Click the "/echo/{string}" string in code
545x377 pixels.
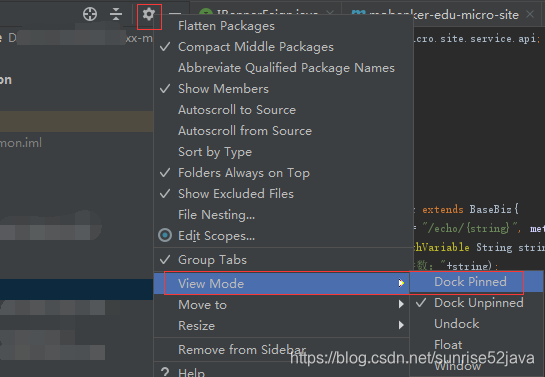pyautogui.click(x=470, y=228)
